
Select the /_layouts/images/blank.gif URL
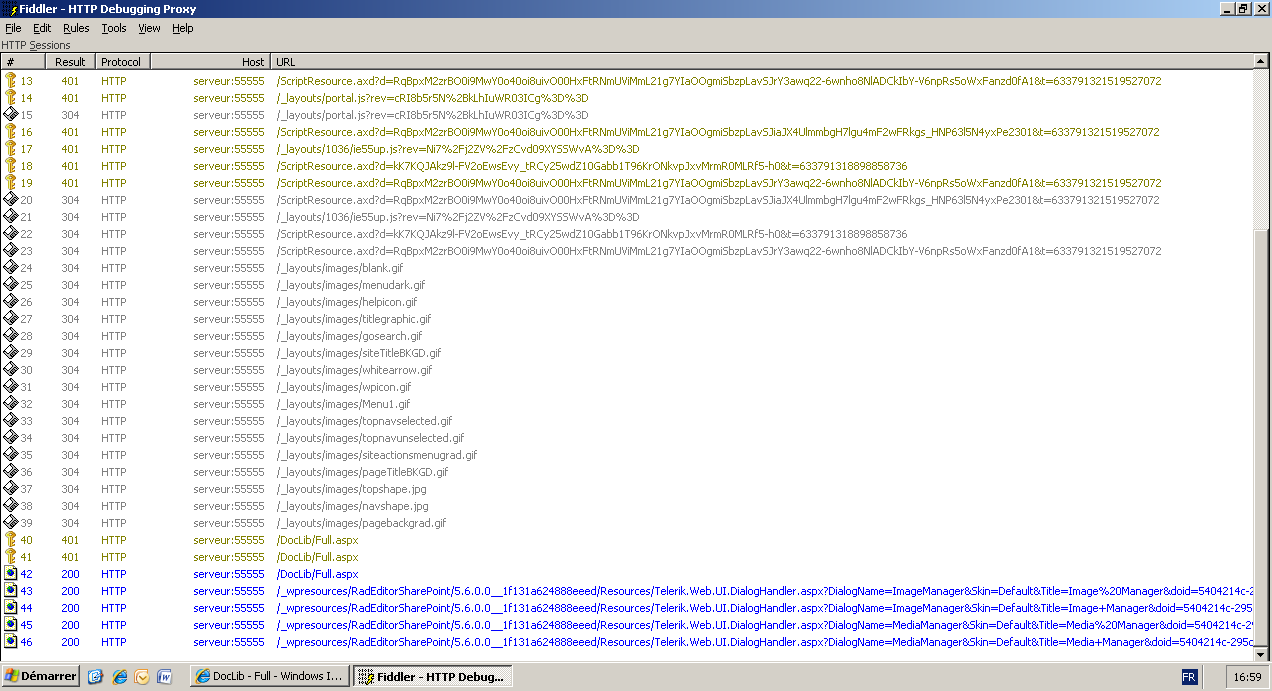coord(340,268)
